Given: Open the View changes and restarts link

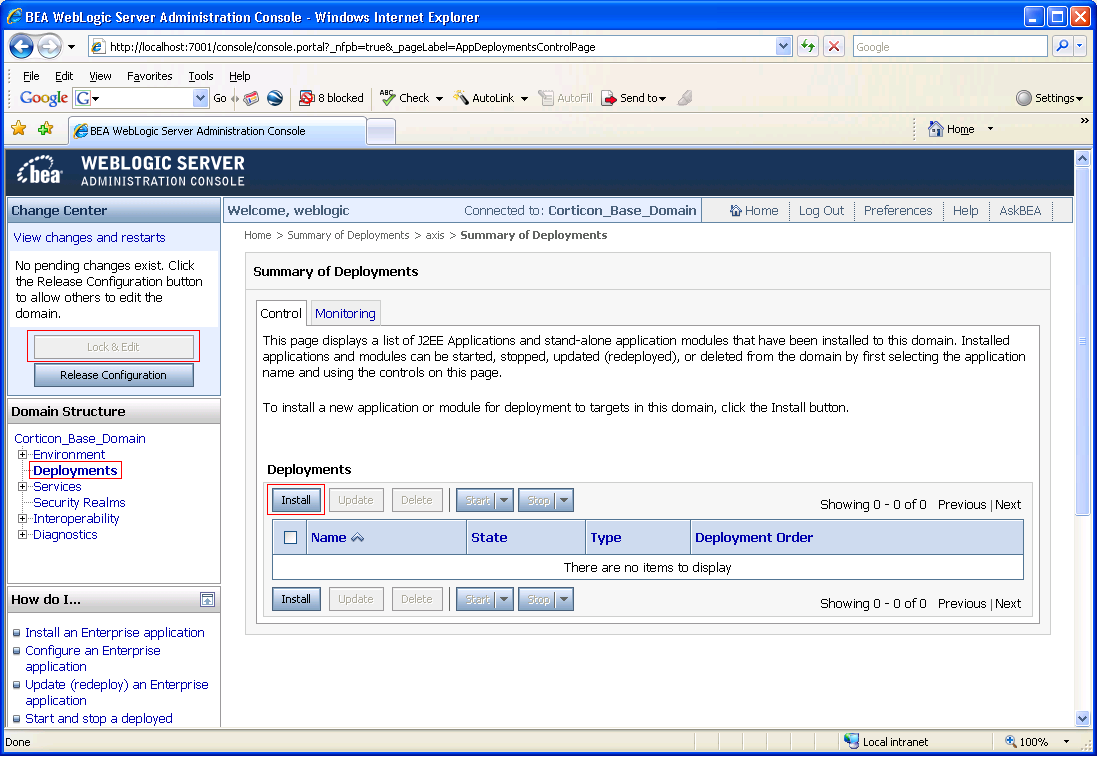Looking at the screenshot, I should (x=90, y=238).
